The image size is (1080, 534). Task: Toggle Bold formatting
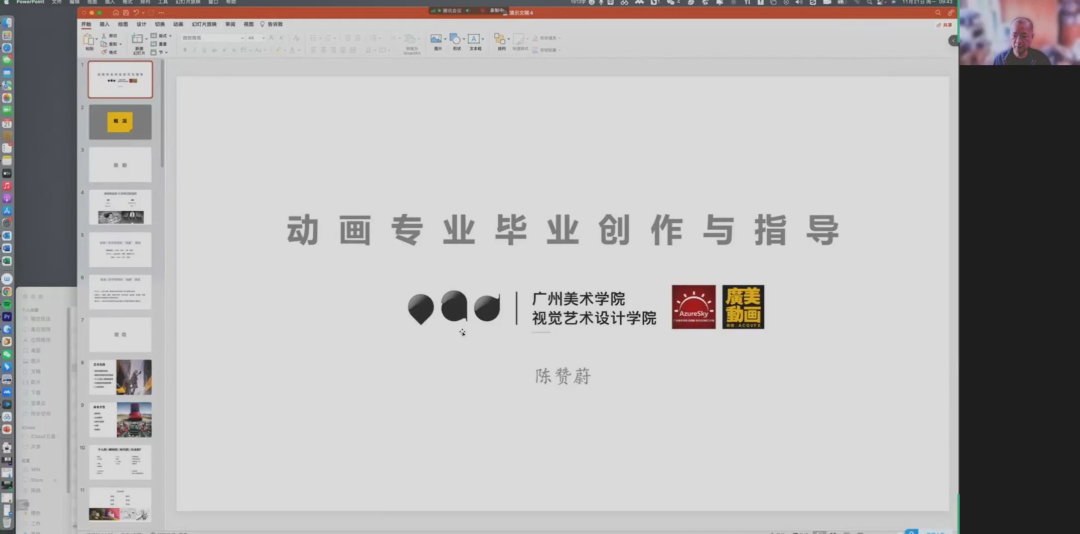tap(185, 50)
